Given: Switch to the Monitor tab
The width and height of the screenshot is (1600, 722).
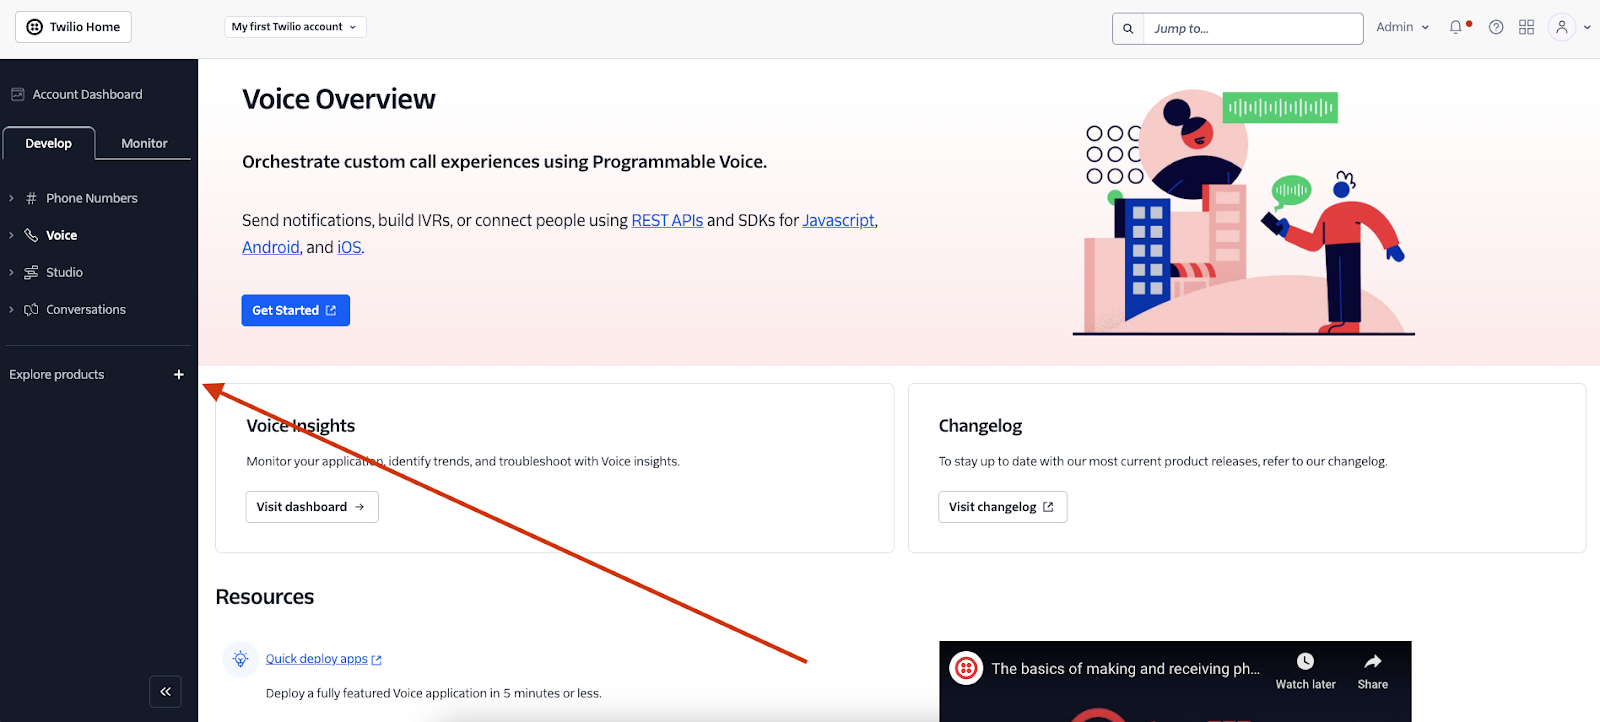Looking at the screenshot, I should coord(143,143).
